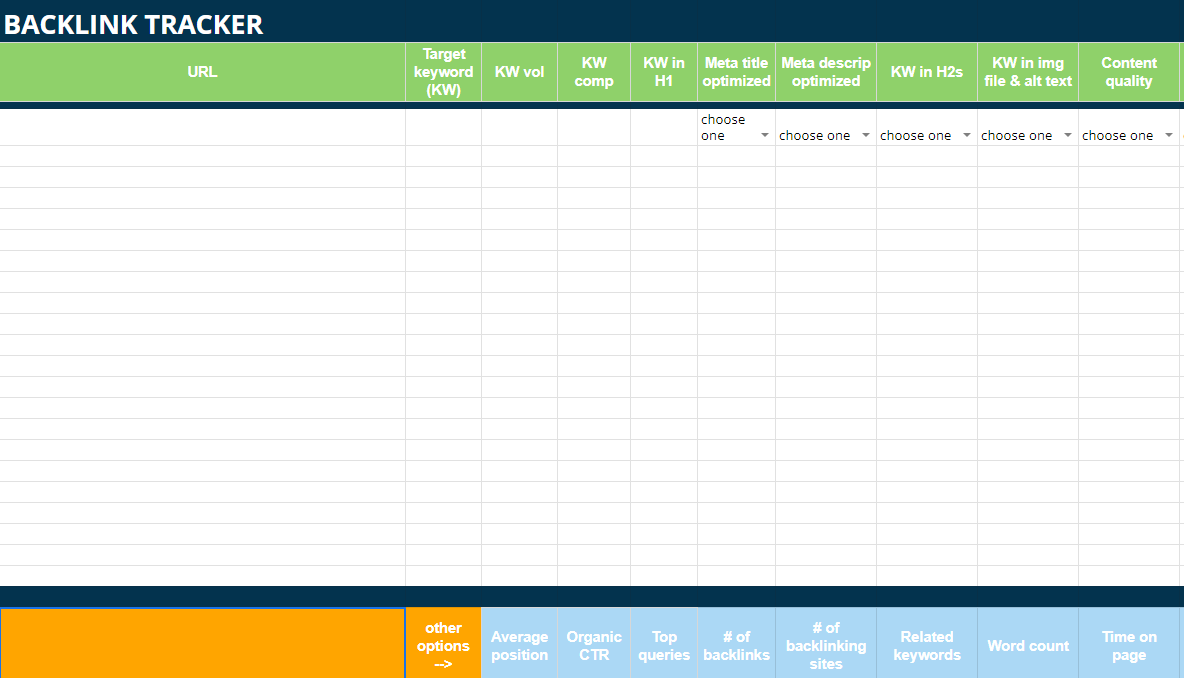Select the Word count header
1184x678 pixels.
point(1027,642)
